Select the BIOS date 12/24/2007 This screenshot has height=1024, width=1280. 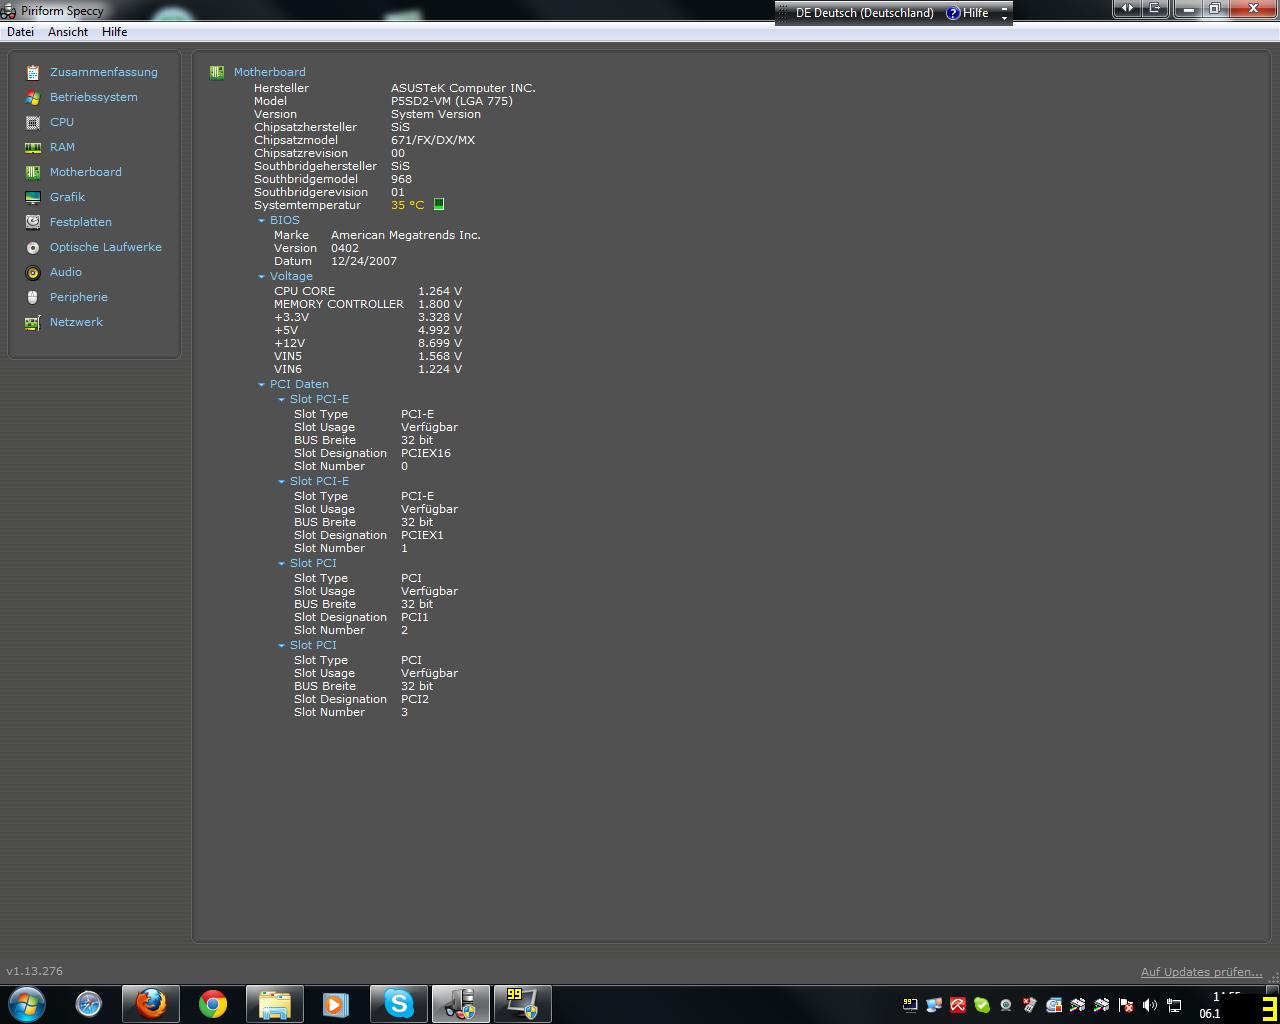tap(364, 261)
